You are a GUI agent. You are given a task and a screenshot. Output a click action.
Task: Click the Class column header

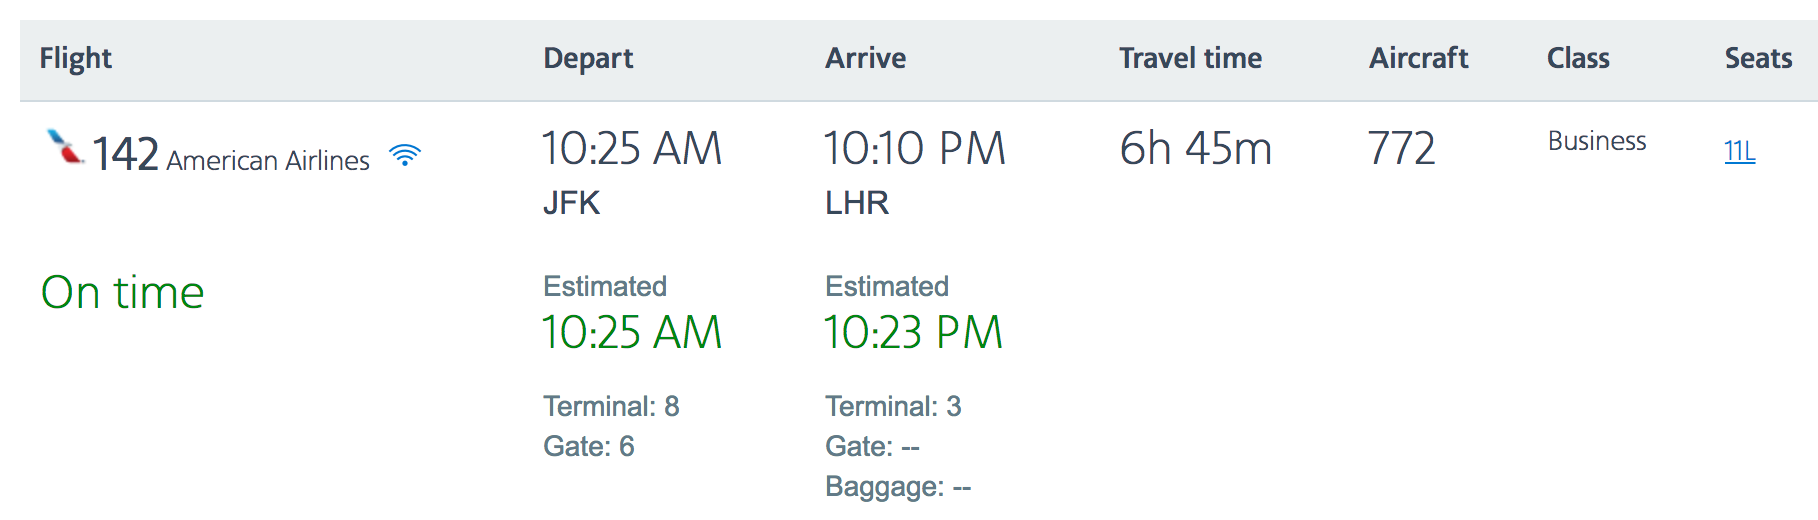coord(1578,58)
